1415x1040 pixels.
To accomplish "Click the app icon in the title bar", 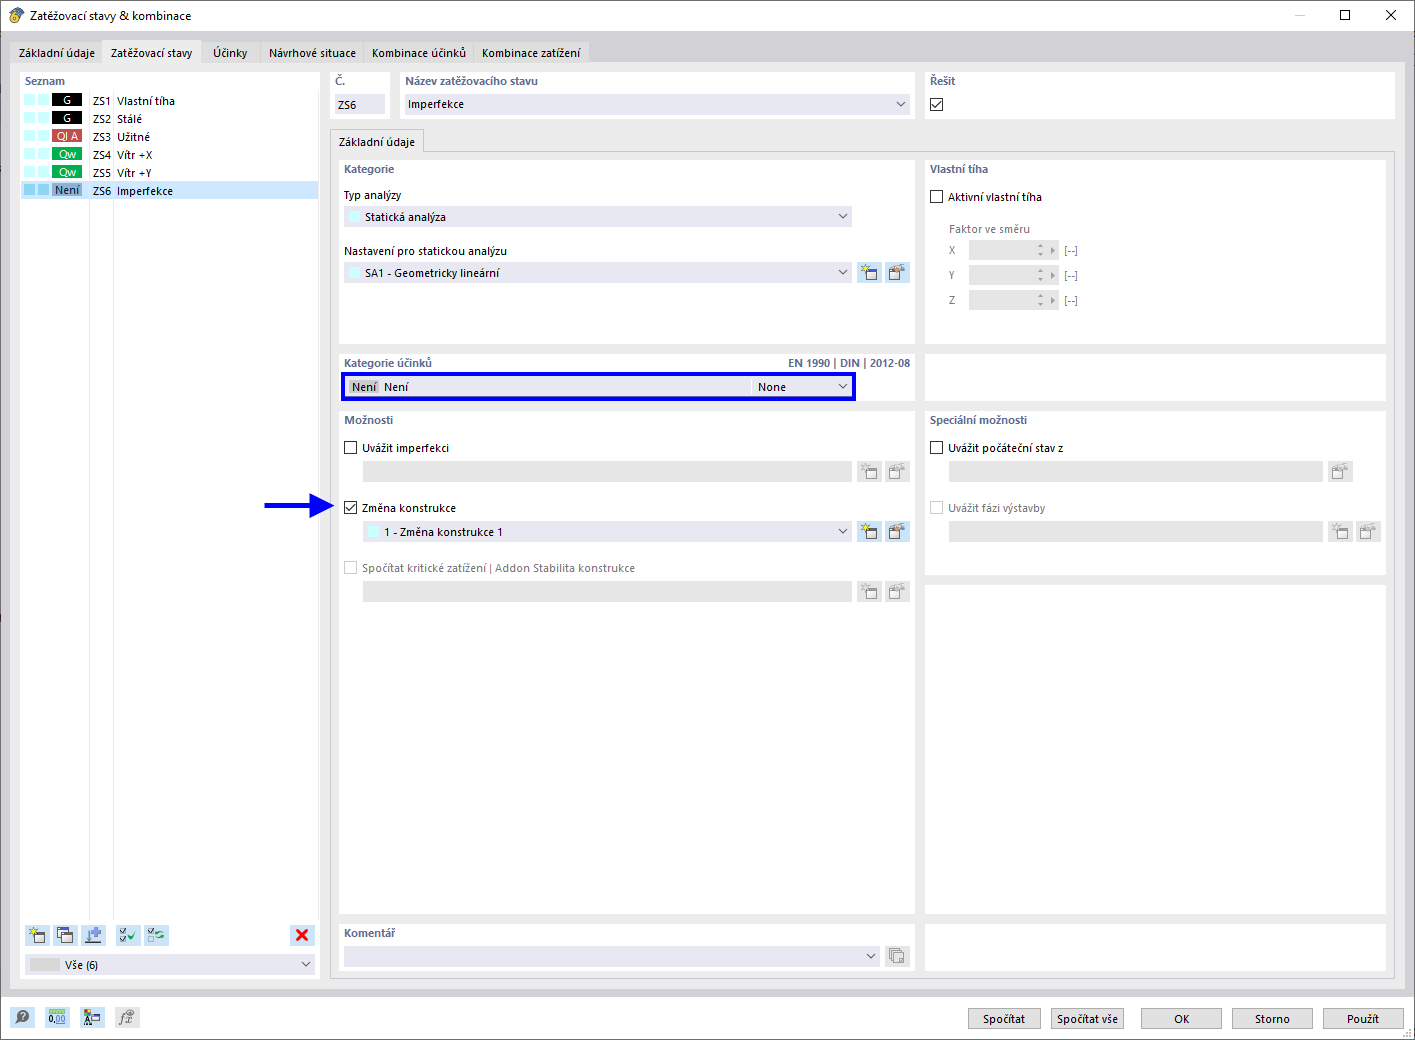I will [x=16, y=15].
